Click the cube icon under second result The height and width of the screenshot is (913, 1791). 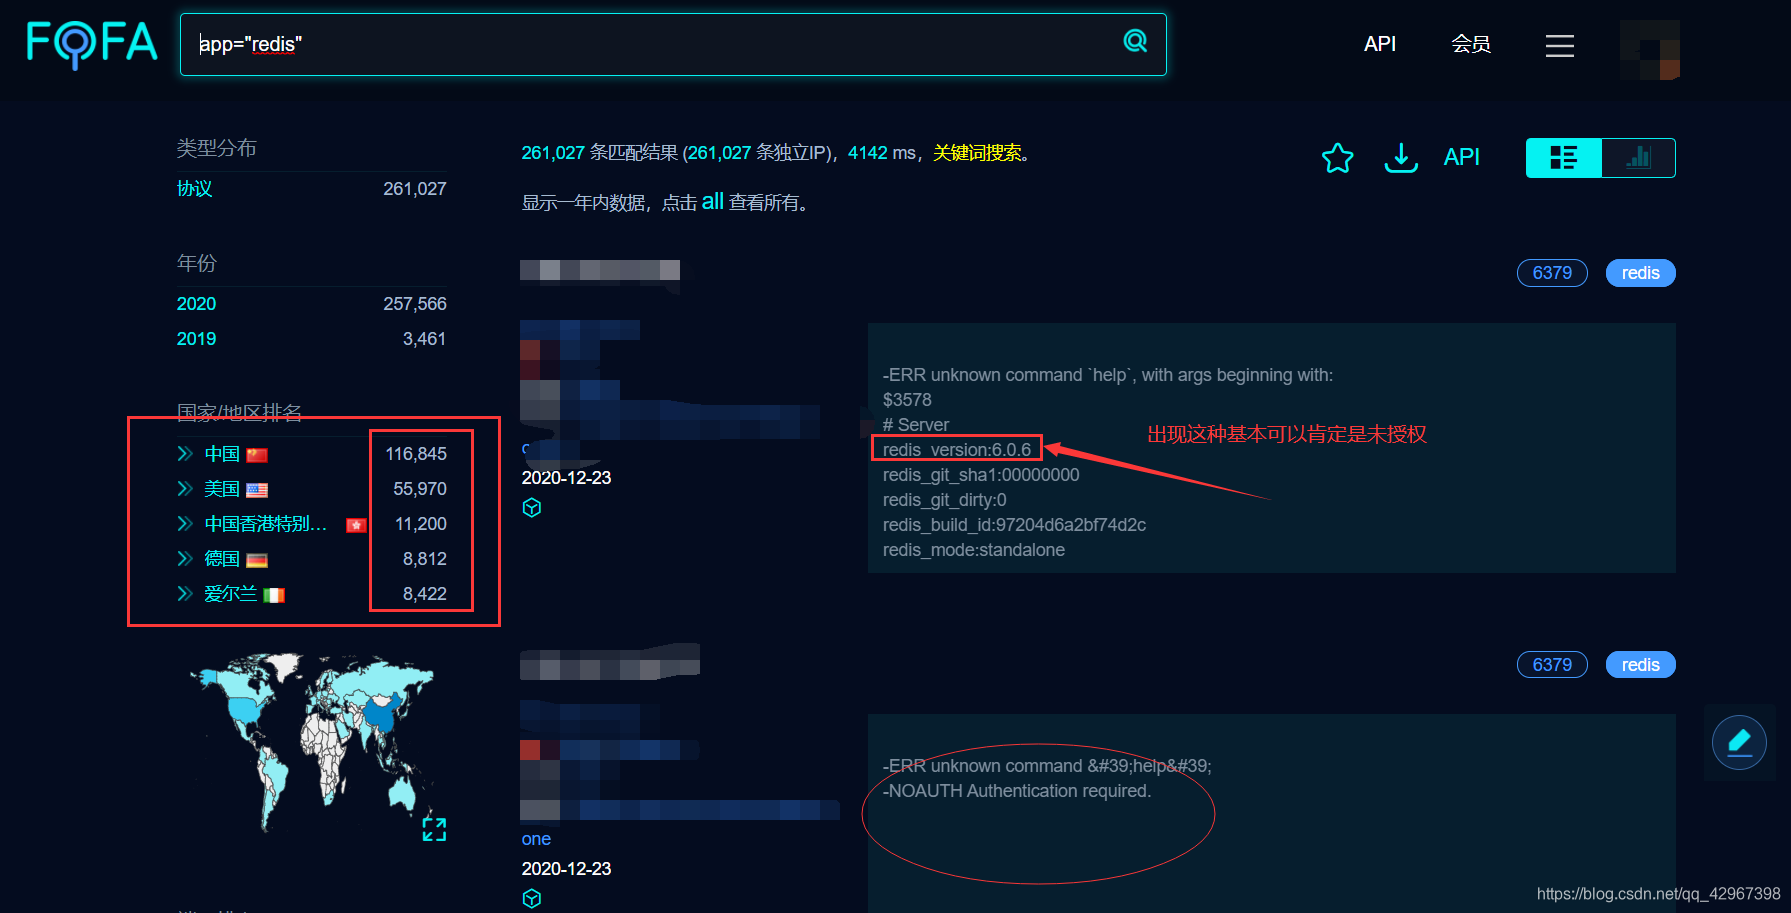point(532,898)
